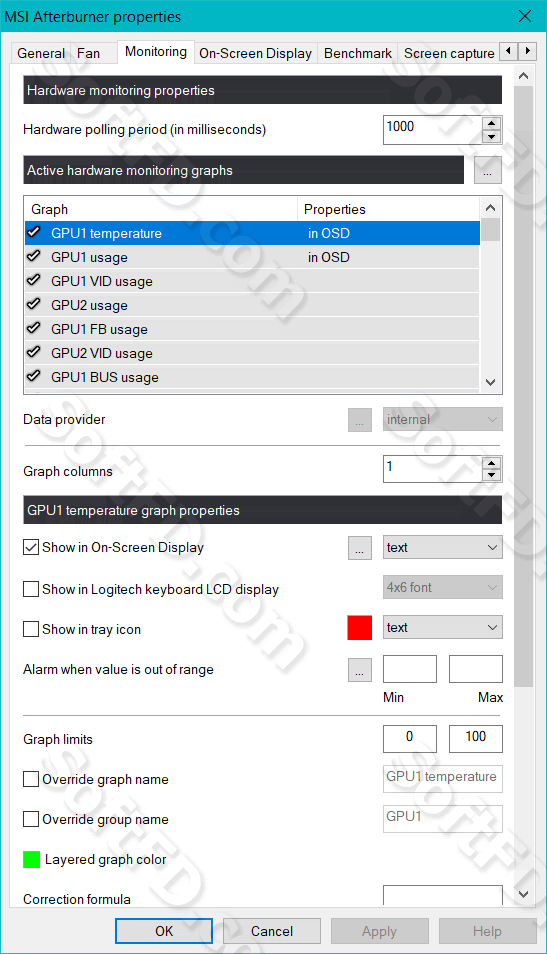Screen dimensions: 547x954
Task: Click left arrow to scroll tabs
Action: (509, 51)
